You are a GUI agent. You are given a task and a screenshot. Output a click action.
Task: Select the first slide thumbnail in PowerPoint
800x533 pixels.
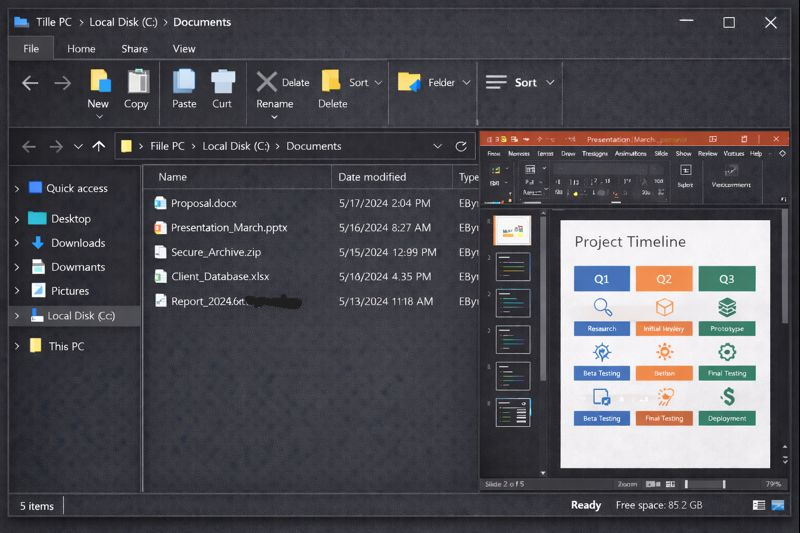click(513, 230)
